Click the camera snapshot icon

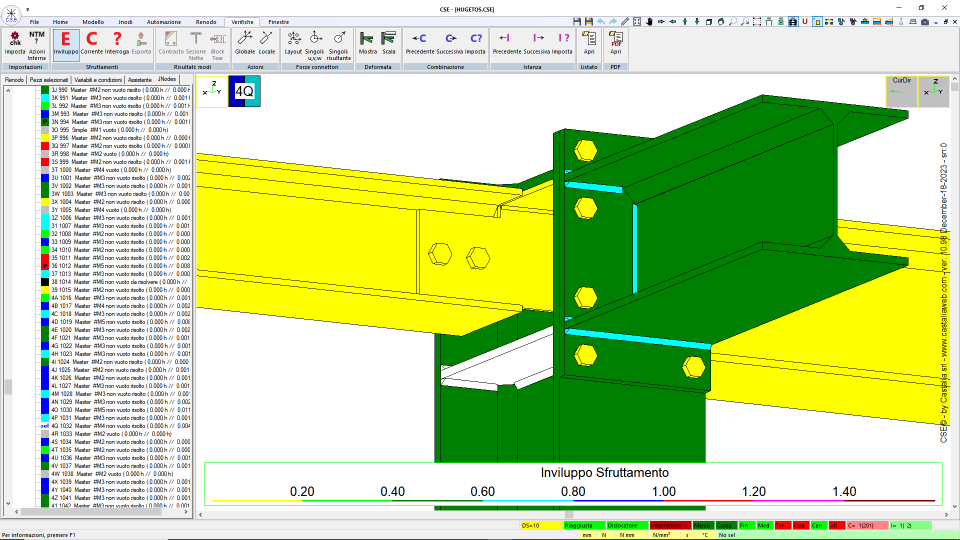(924, 21)
